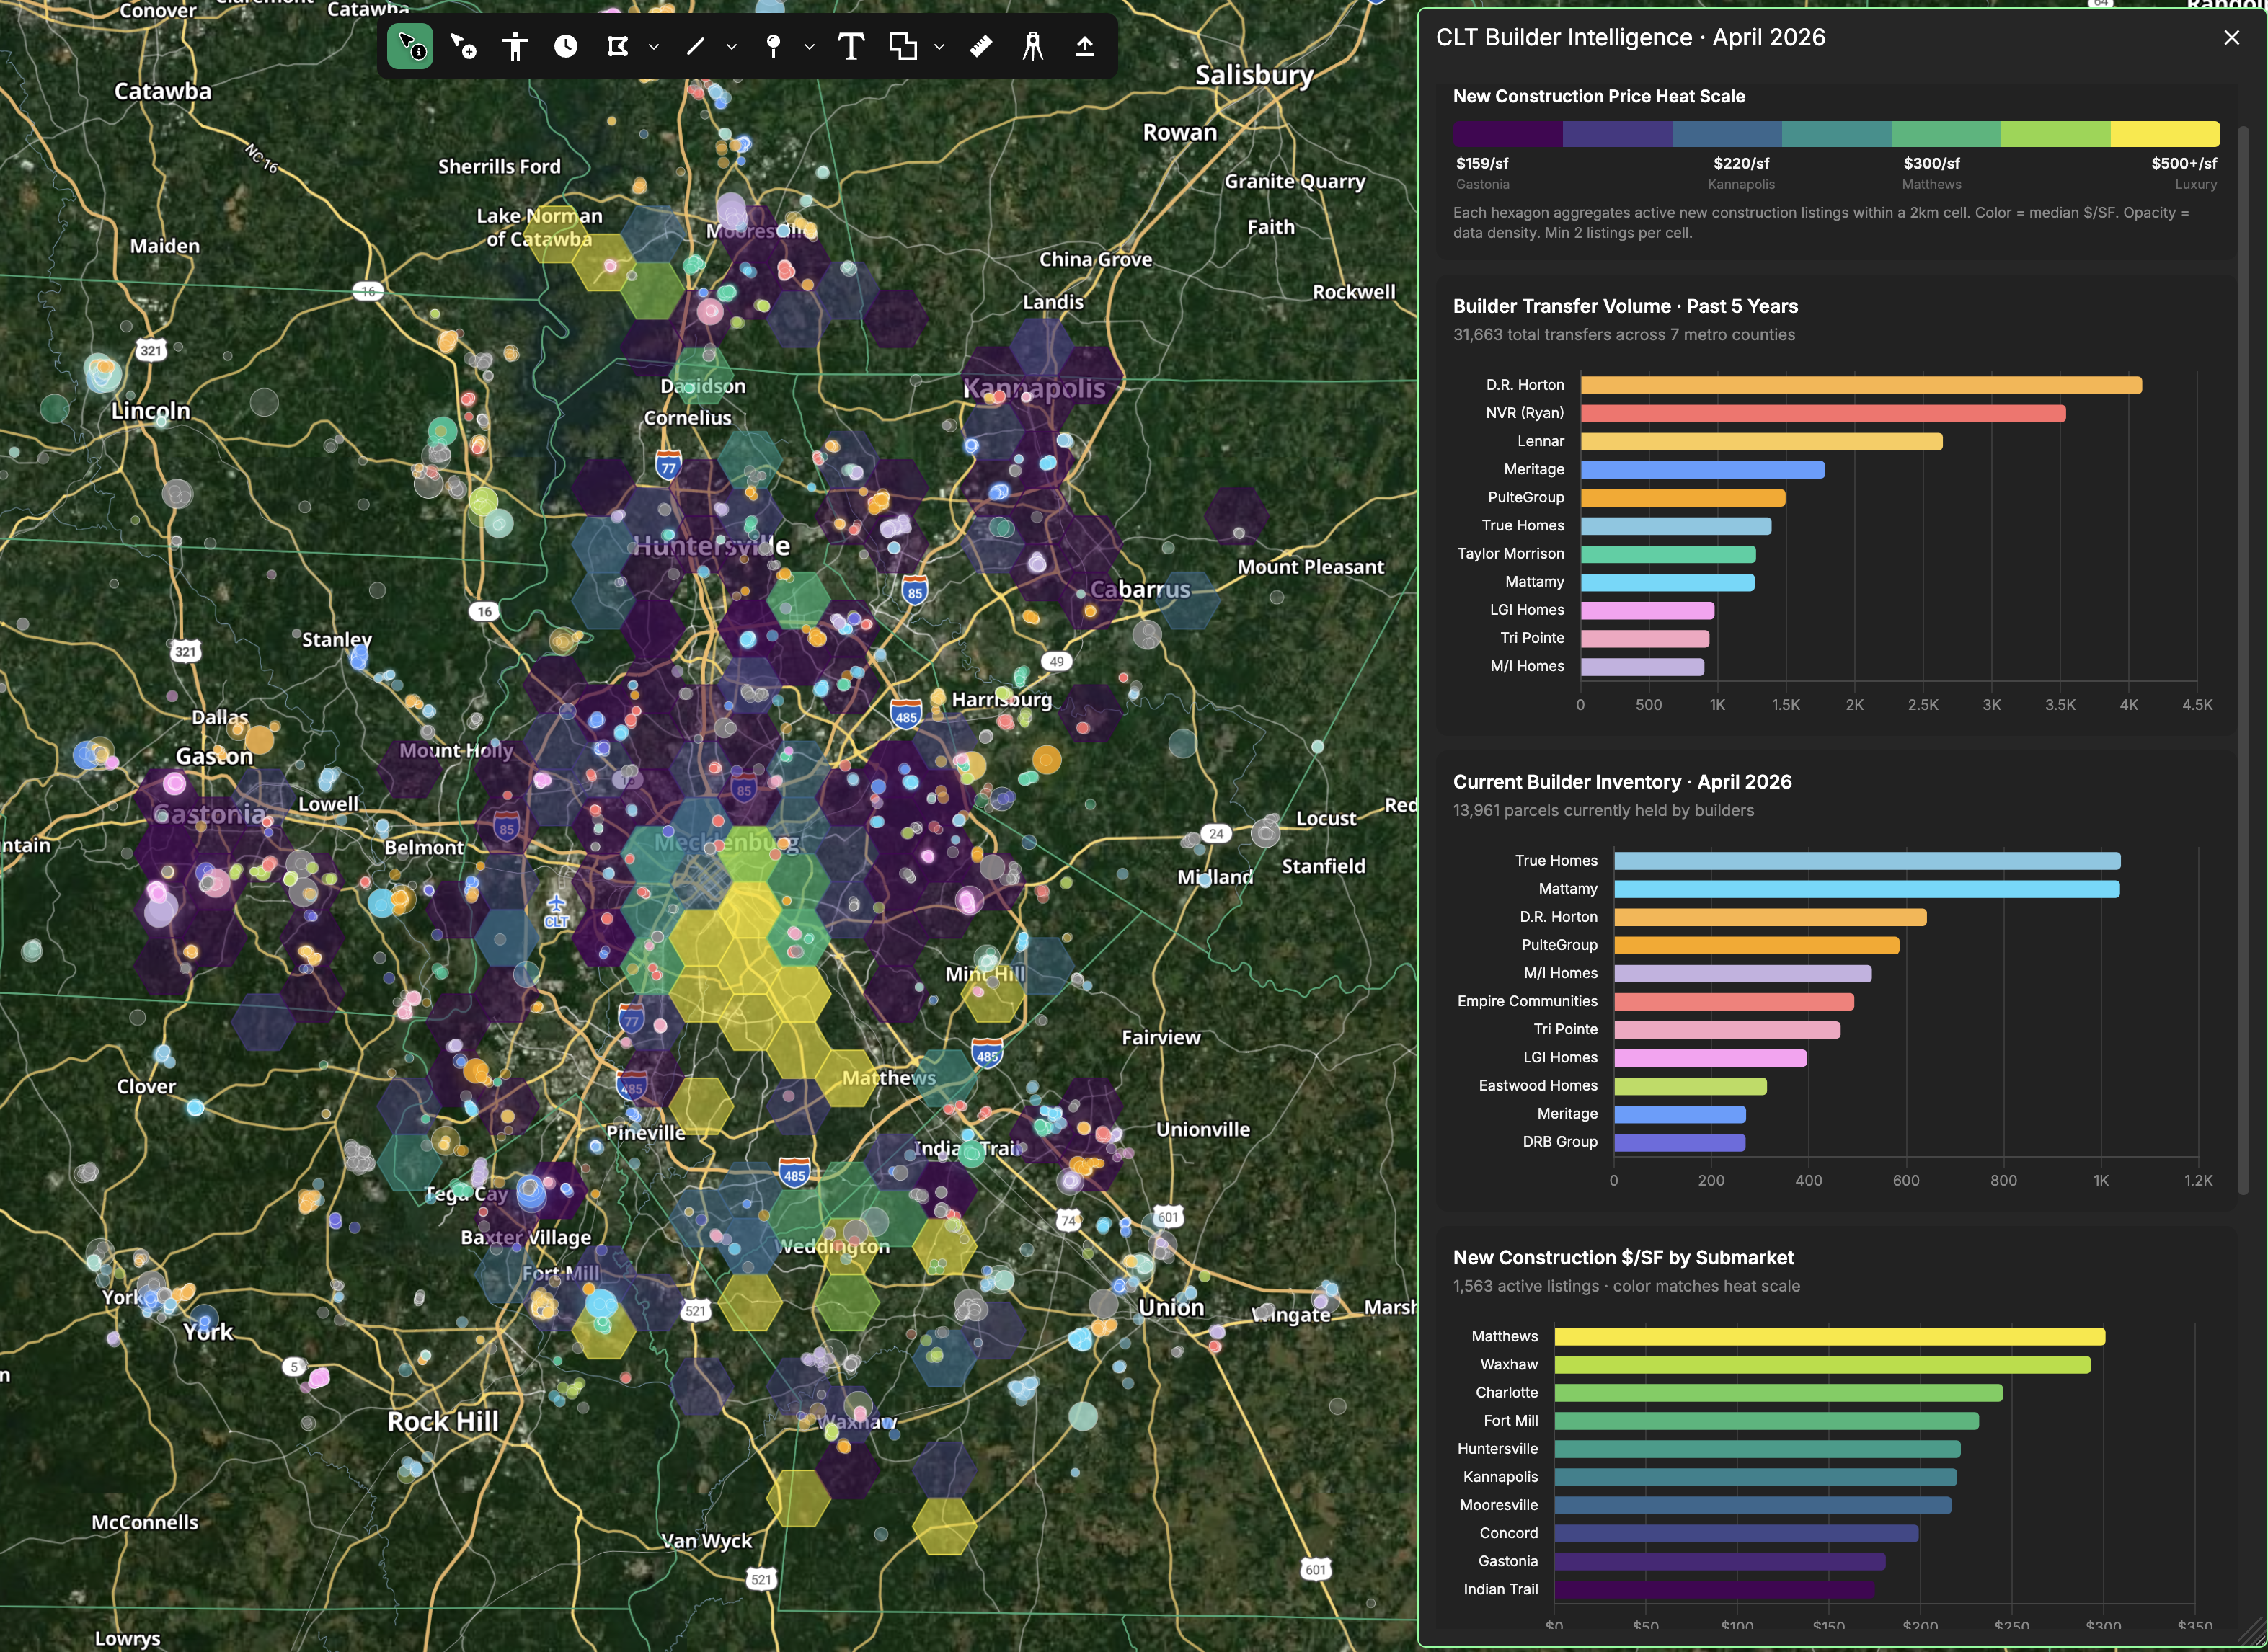Click the teal heat scale swatch

pos(1836,134)
